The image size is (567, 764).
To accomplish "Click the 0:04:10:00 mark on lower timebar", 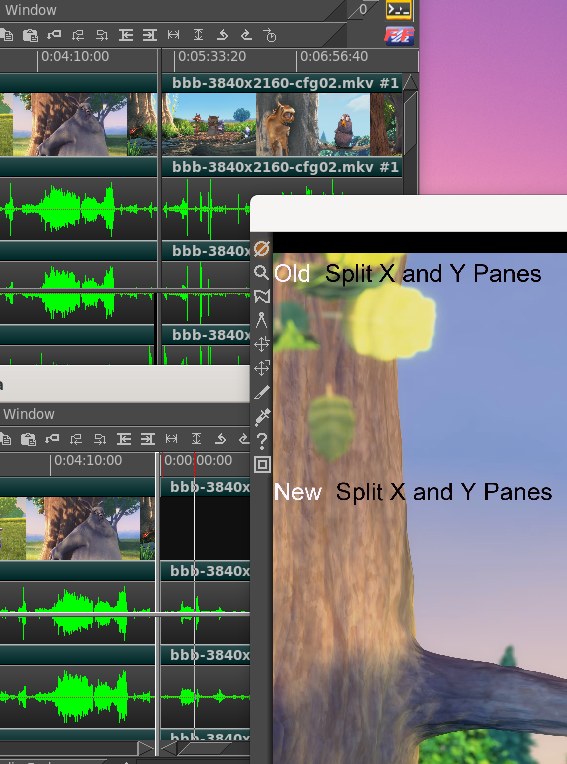I will [88, 460].
